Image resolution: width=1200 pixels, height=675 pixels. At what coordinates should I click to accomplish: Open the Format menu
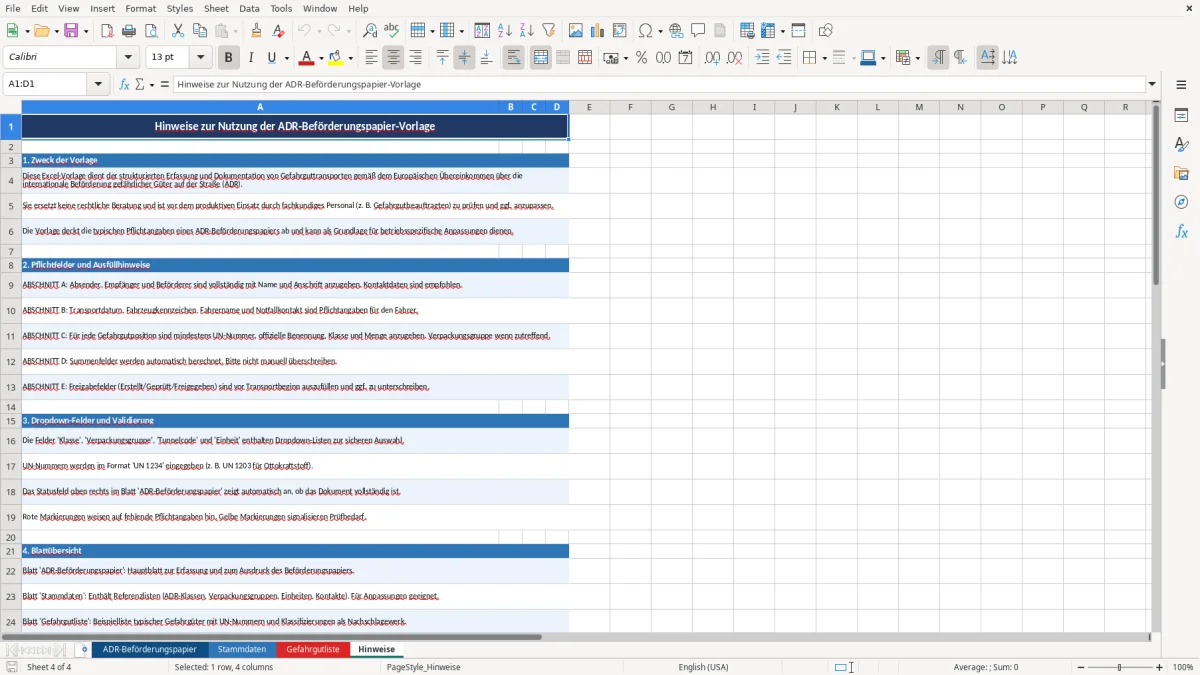[x=140, y=8]
